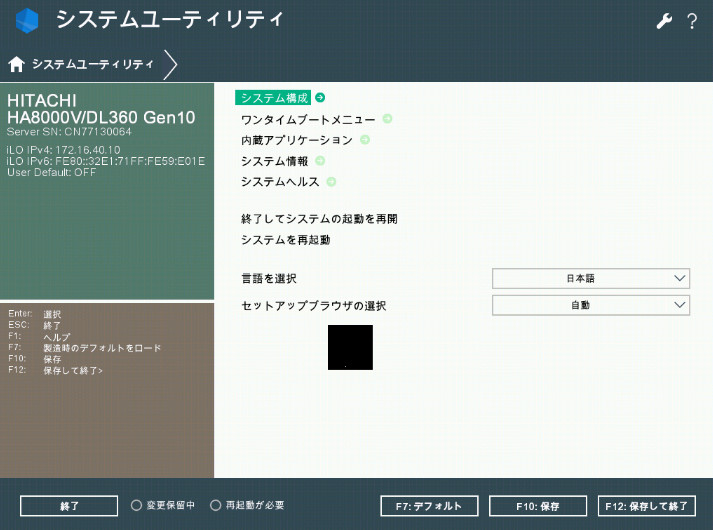
Task: Click the breadcrumb chevron separator arrow
Action: (171, 65)
